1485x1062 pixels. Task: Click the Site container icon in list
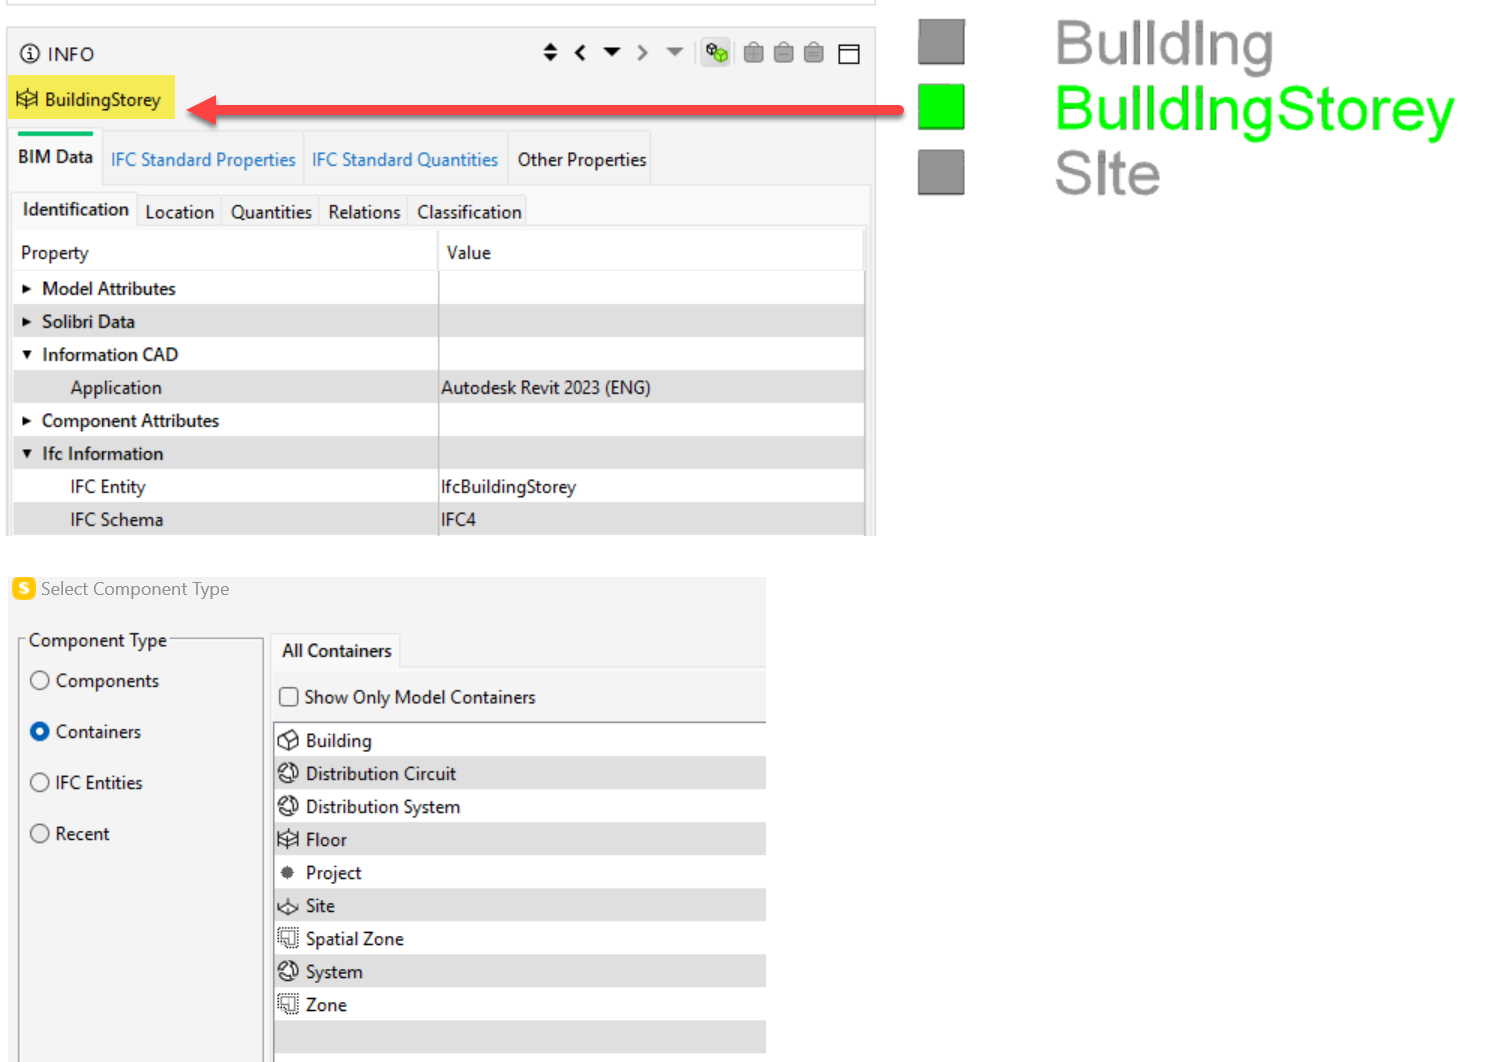(x=288, y=906)
